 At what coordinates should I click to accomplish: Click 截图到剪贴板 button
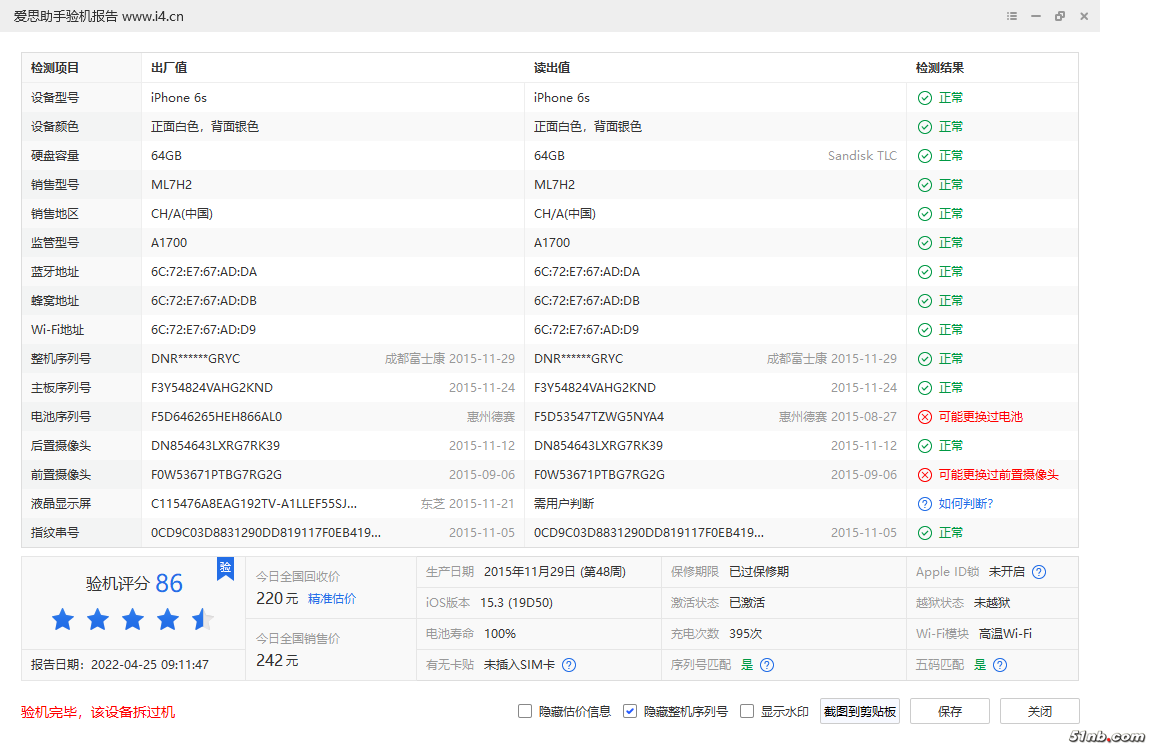pos(860,711)
